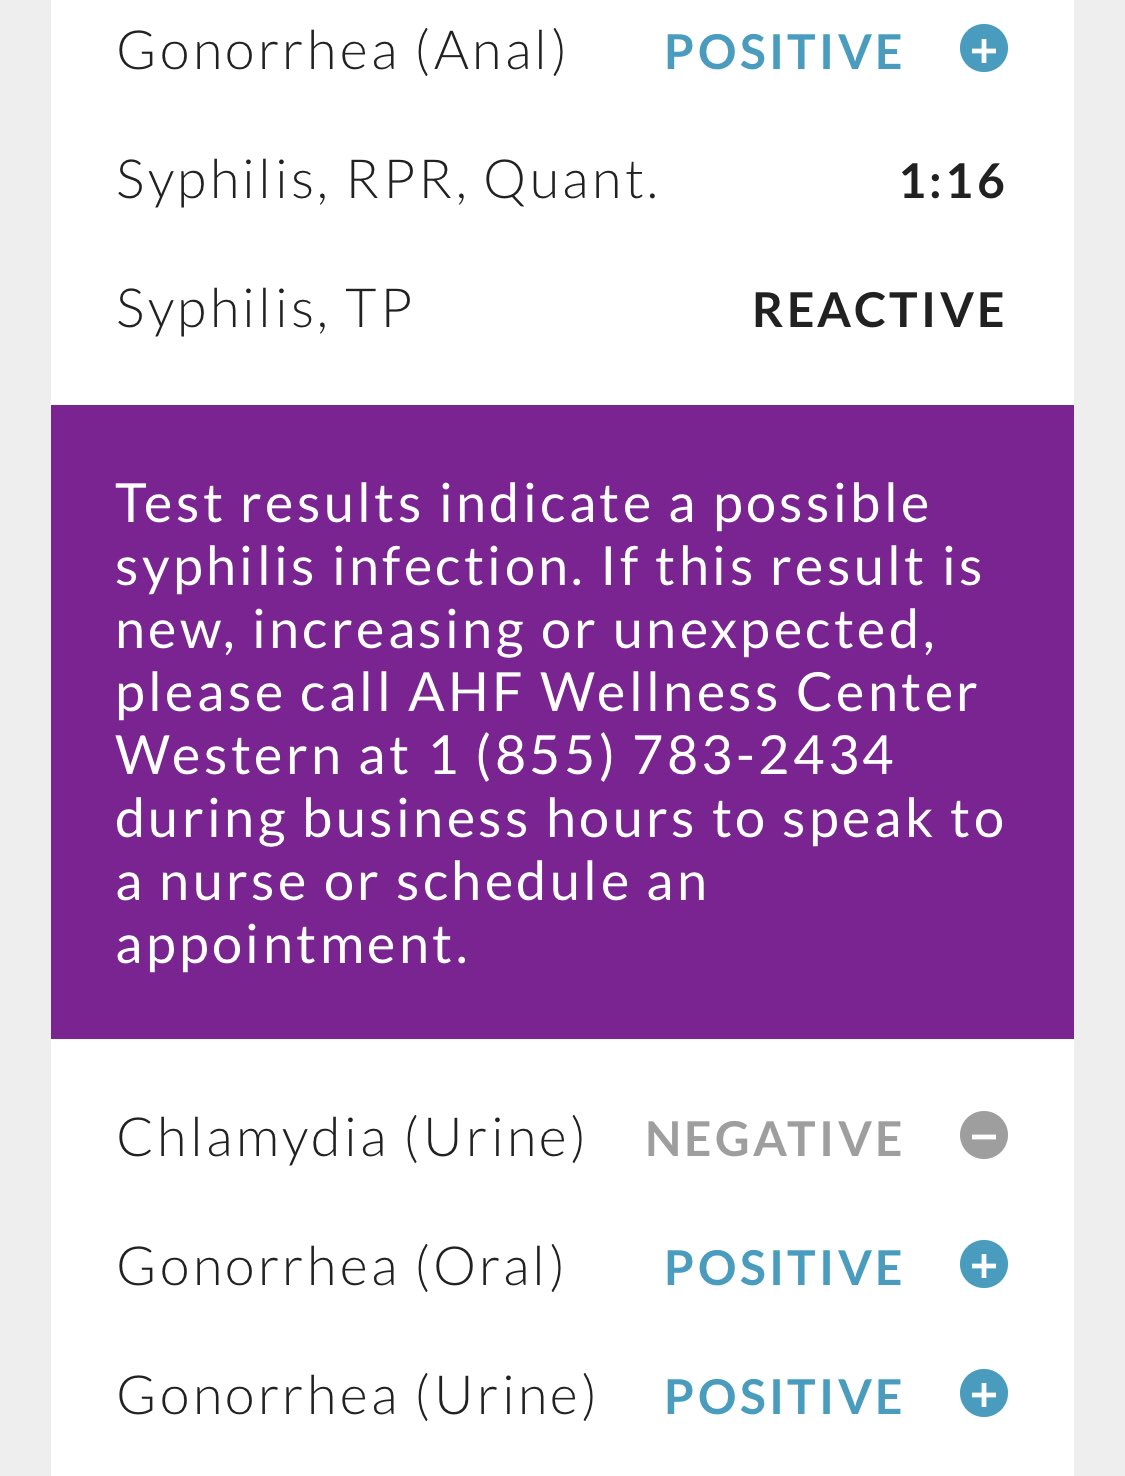
Task: Select the Gonorrhea (Anal) test name
Action: [341, 52]
